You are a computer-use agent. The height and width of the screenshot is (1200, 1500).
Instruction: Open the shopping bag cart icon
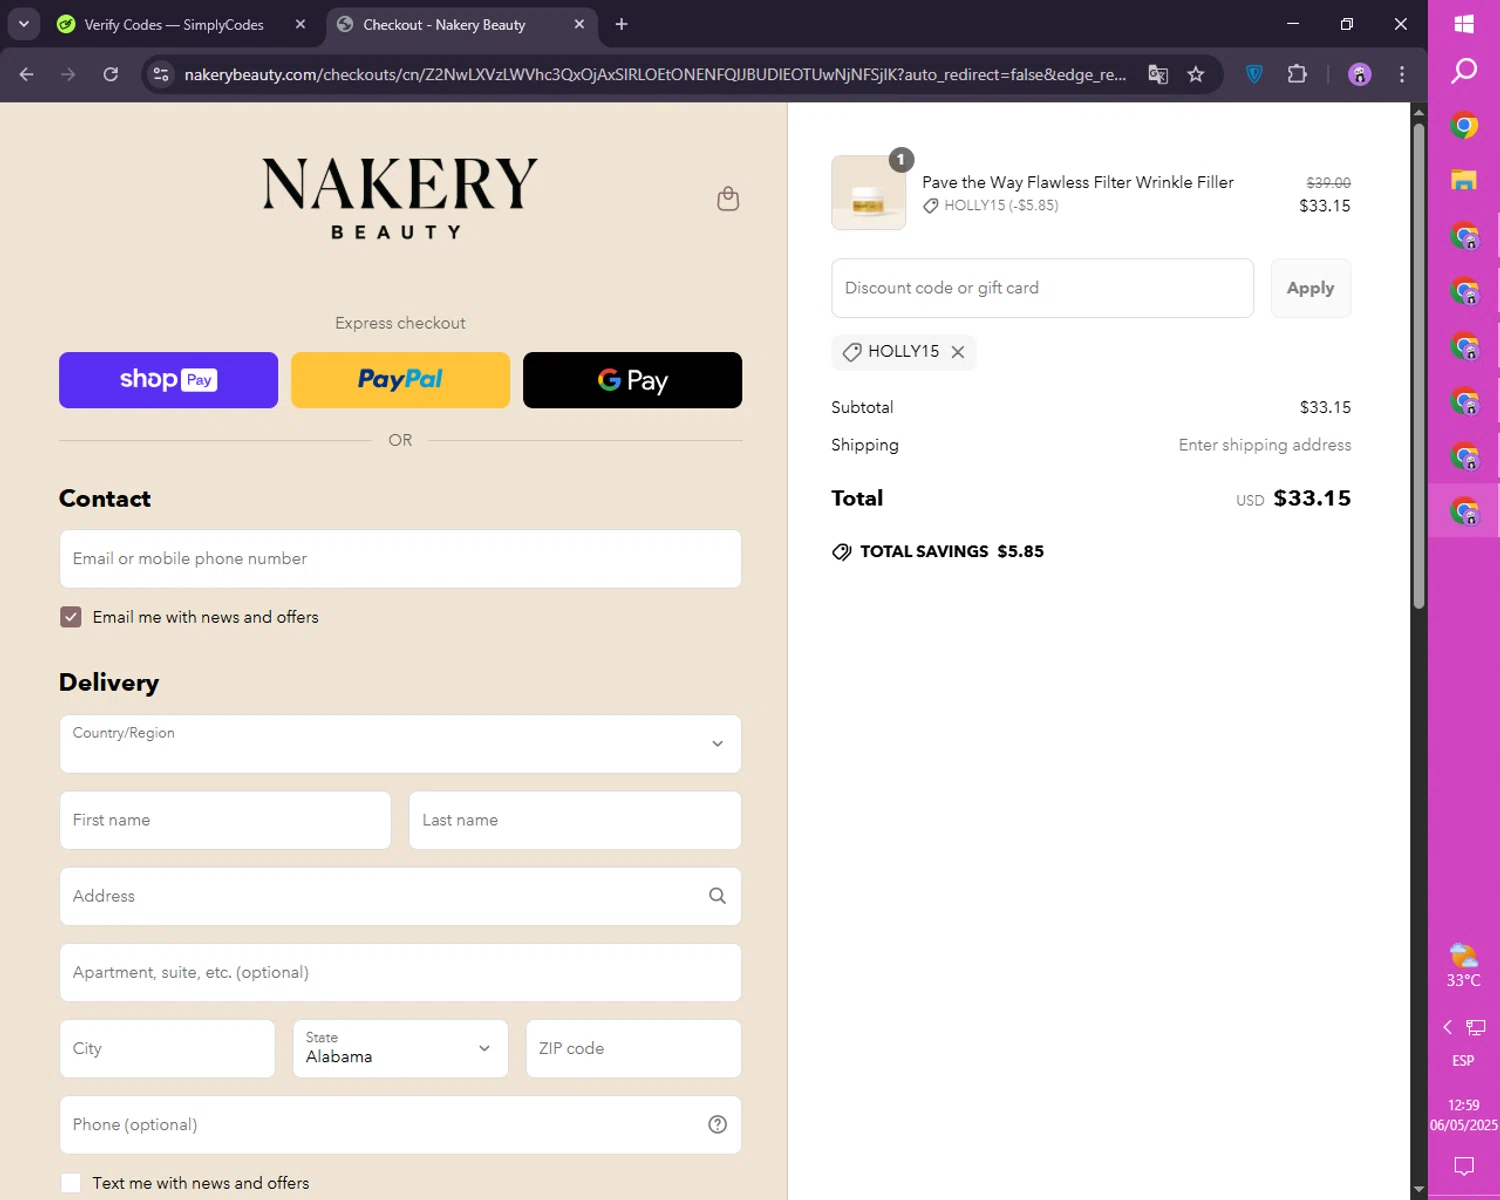pos(728,199)
